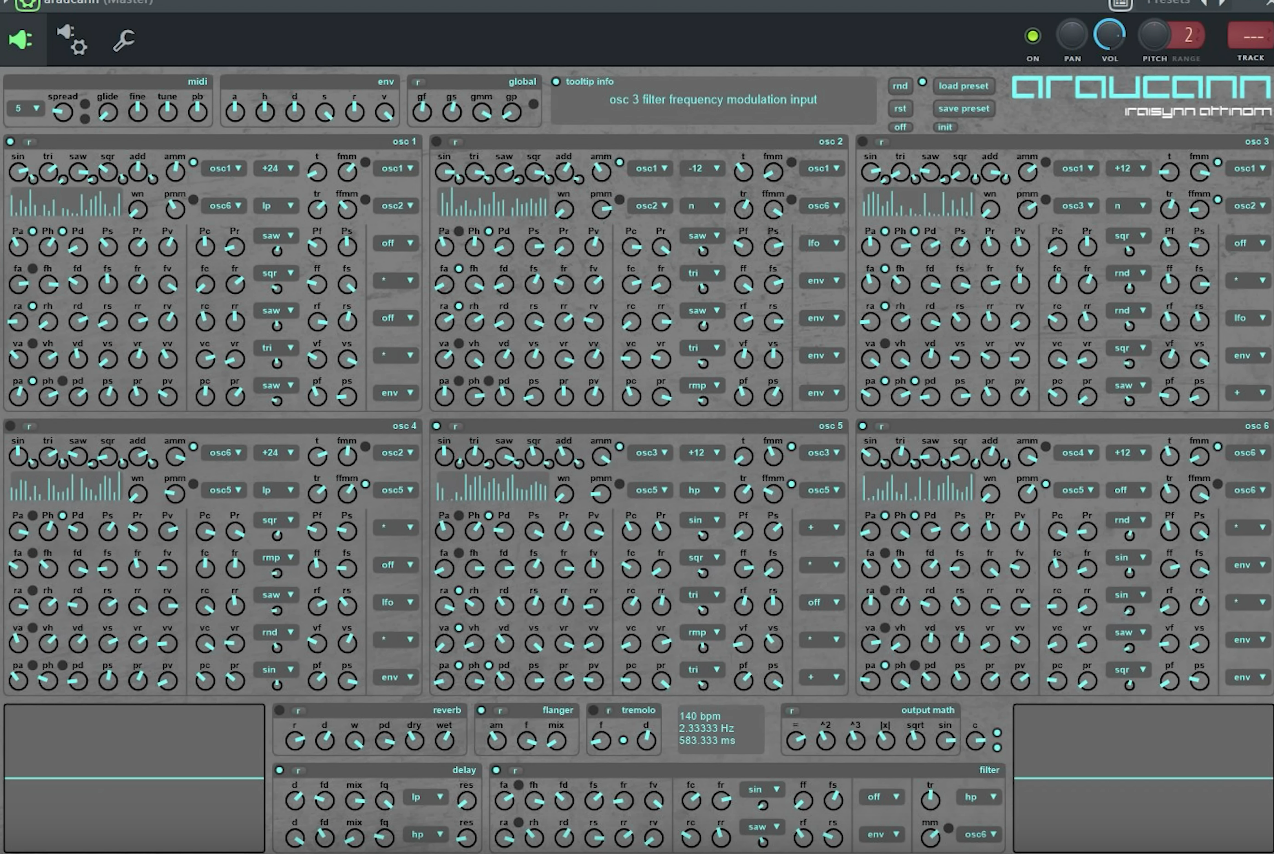The width and height of the screenshot is (1274, 854).
Task: Click the off button beside init
Action: pos(901,127)
